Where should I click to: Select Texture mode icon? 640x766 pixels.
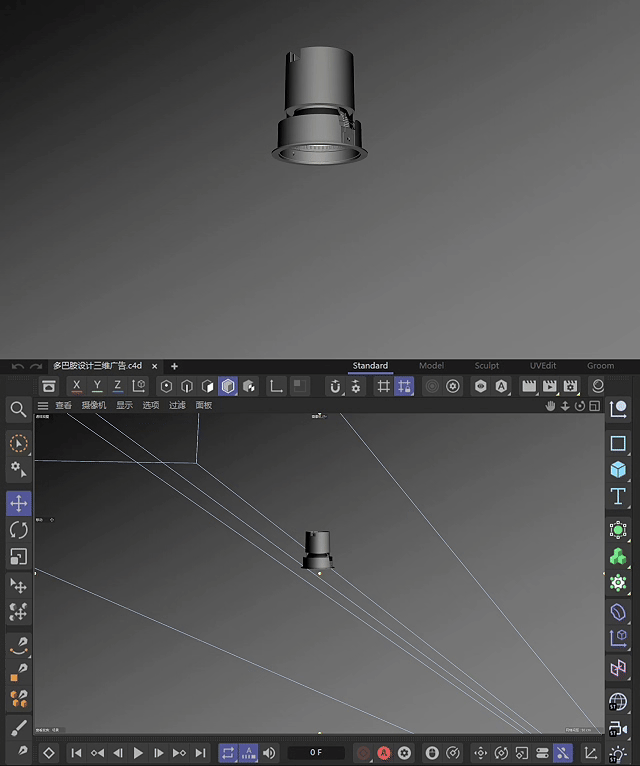249,386
